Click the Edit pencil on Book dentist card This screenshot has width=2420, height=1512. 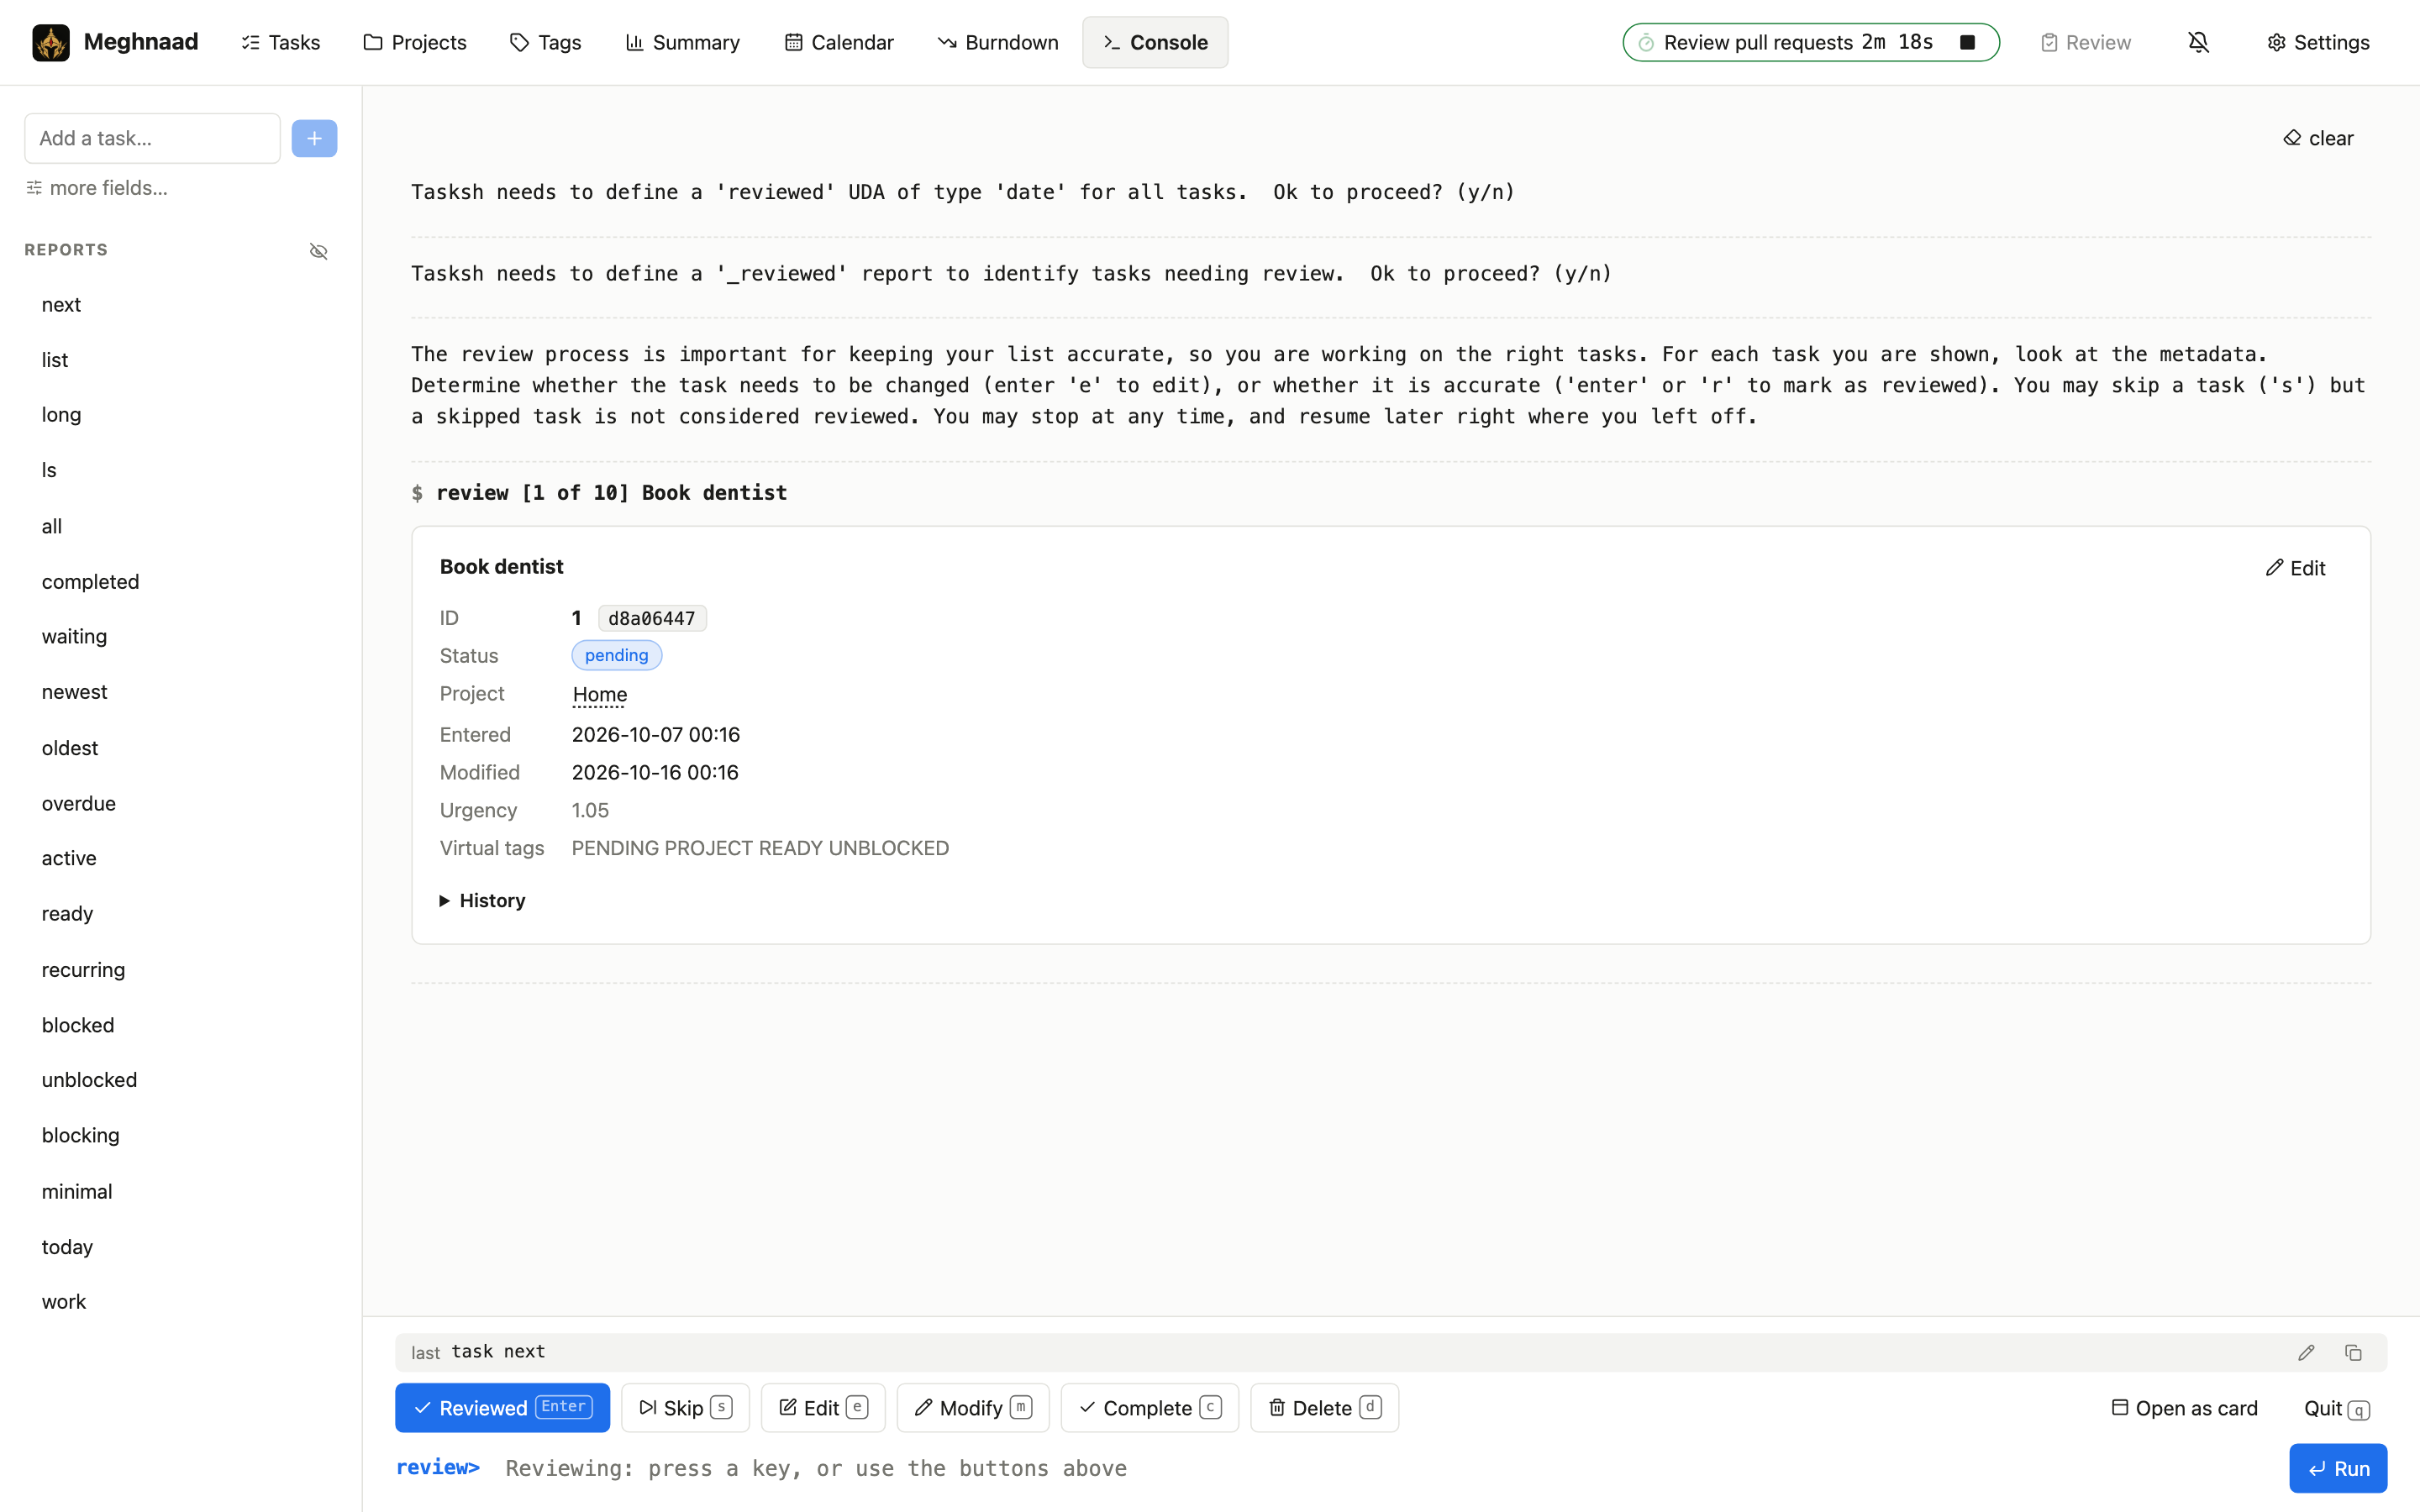click(2295, 568)
